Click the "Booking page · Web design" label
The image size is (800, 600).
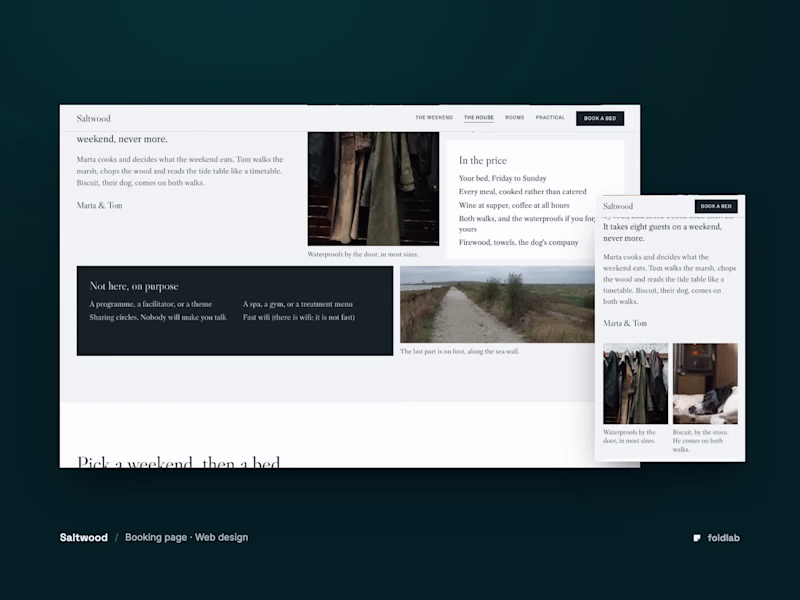pos(186,537)
